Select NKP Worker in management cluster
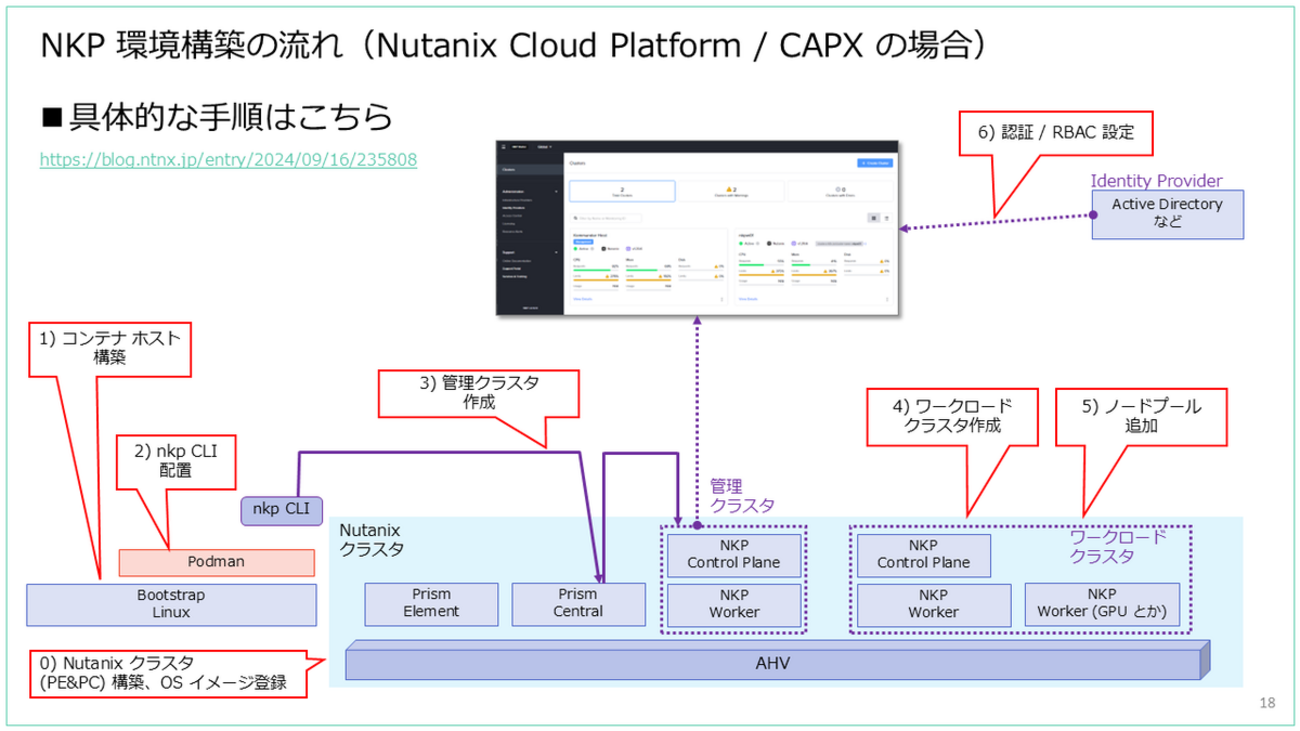 (x=735, y=604)
